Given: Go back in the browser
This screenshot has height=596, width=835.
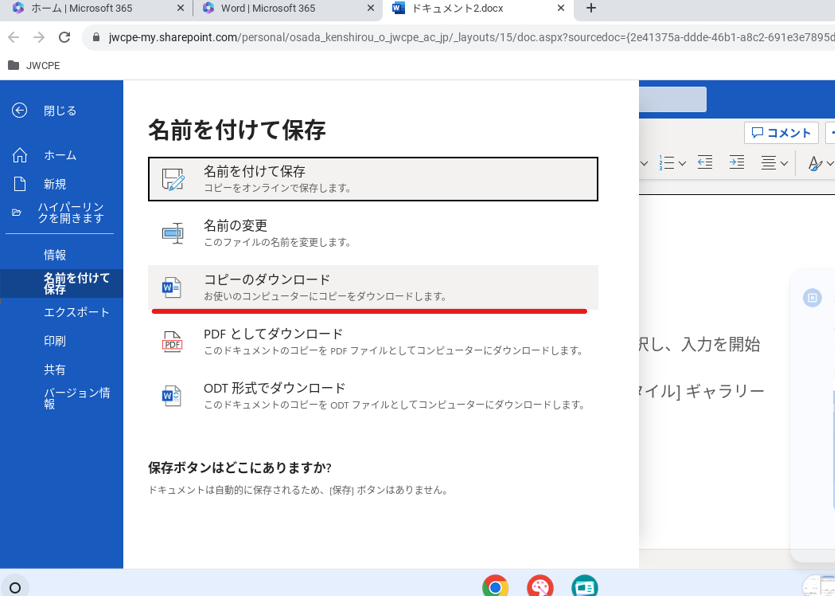Looking at the screenshot, I should (x=14, y=37).
